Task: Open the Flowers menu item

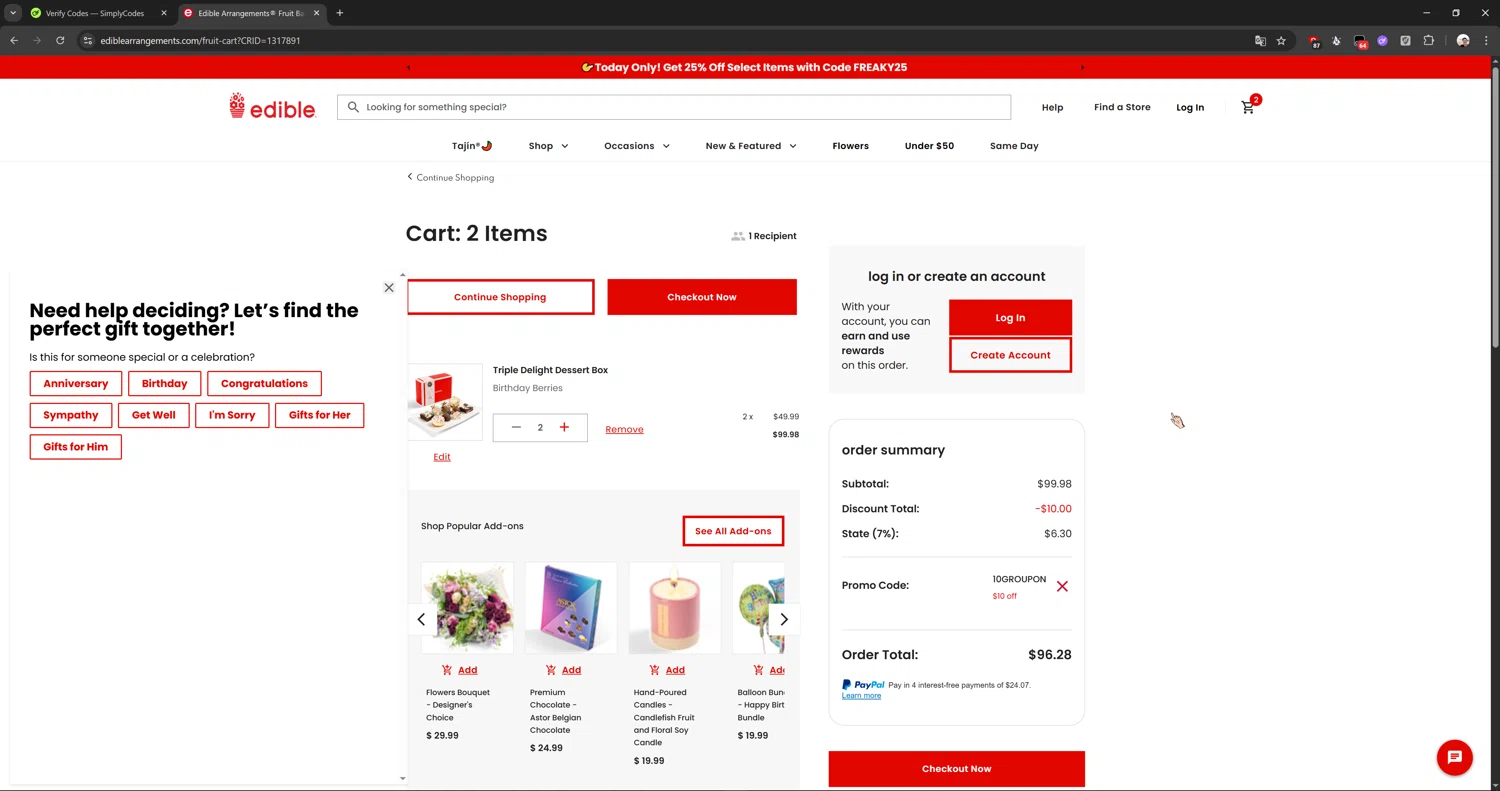Action: coord(850,146)
